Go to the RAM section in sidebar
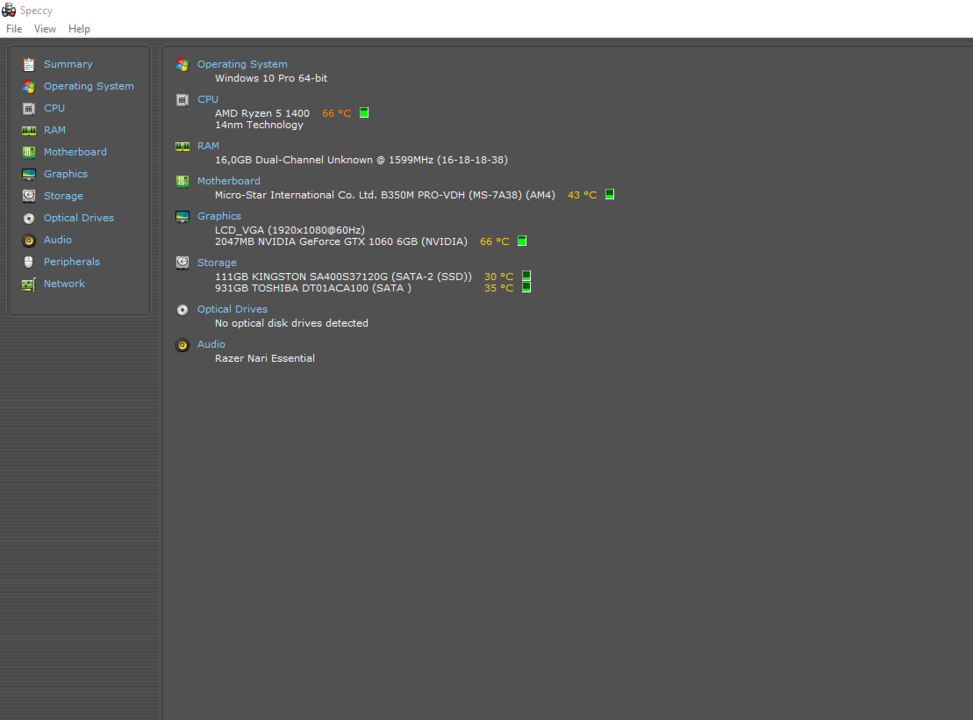The width and height of the screenshot is (973, 720). (x=55, y=130)
